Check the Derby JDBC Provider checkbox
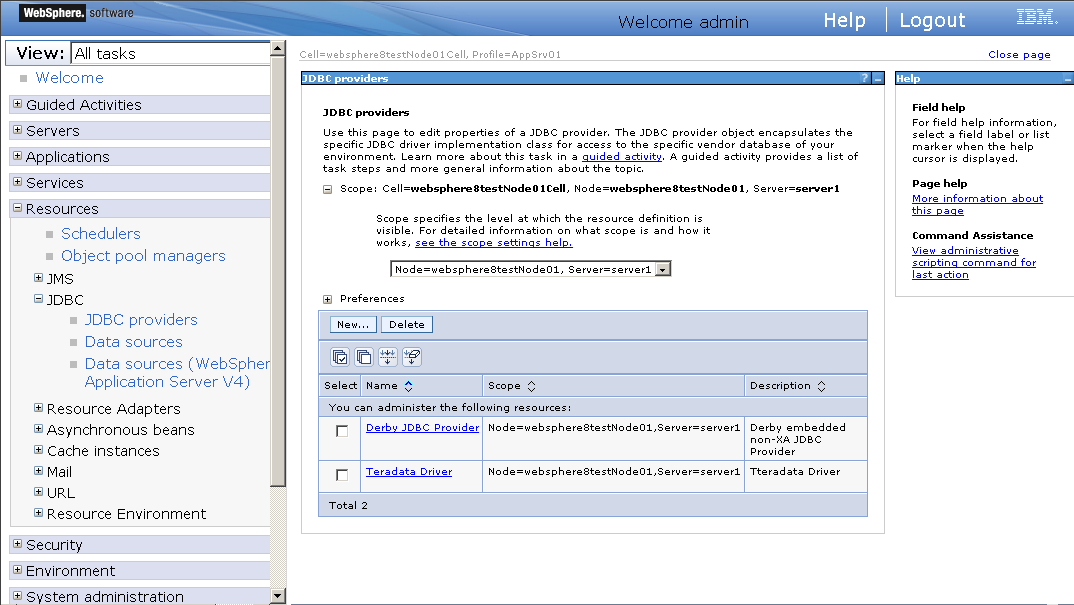 point(340,431)
